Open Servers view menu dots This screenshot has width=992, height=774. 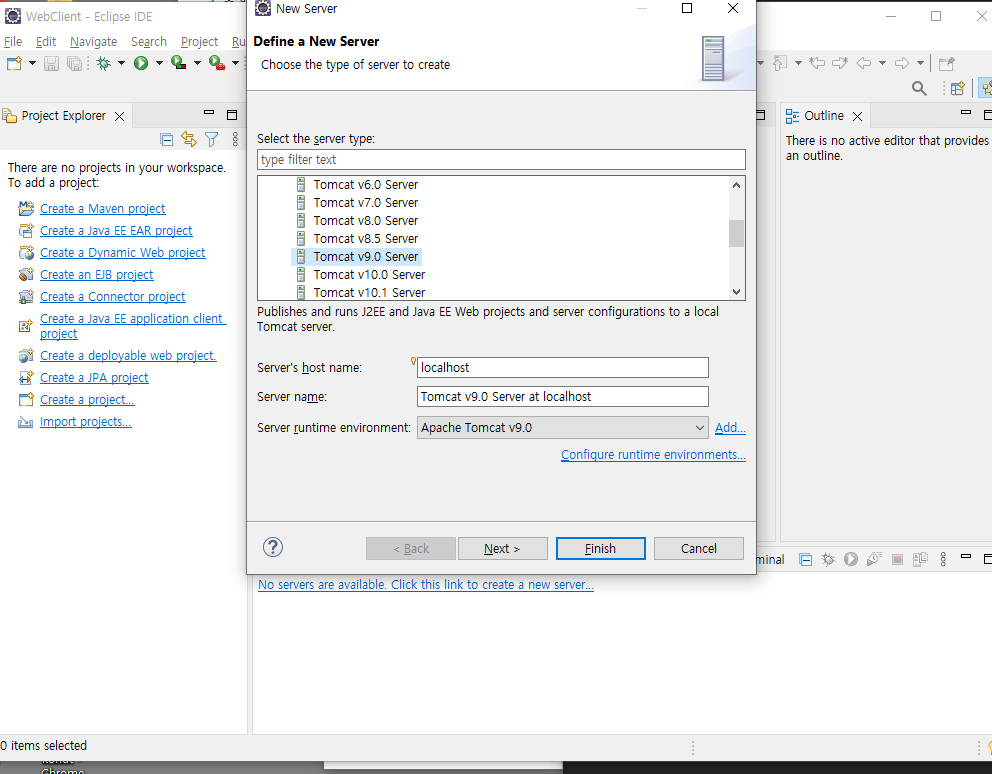(943, 559)
